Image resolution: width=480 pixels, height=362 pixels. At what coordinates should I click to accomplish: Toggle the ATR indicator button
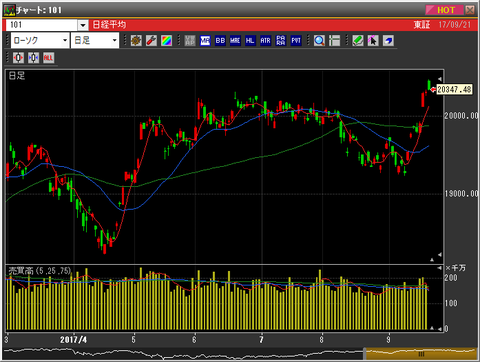click(x=265, y=41)
